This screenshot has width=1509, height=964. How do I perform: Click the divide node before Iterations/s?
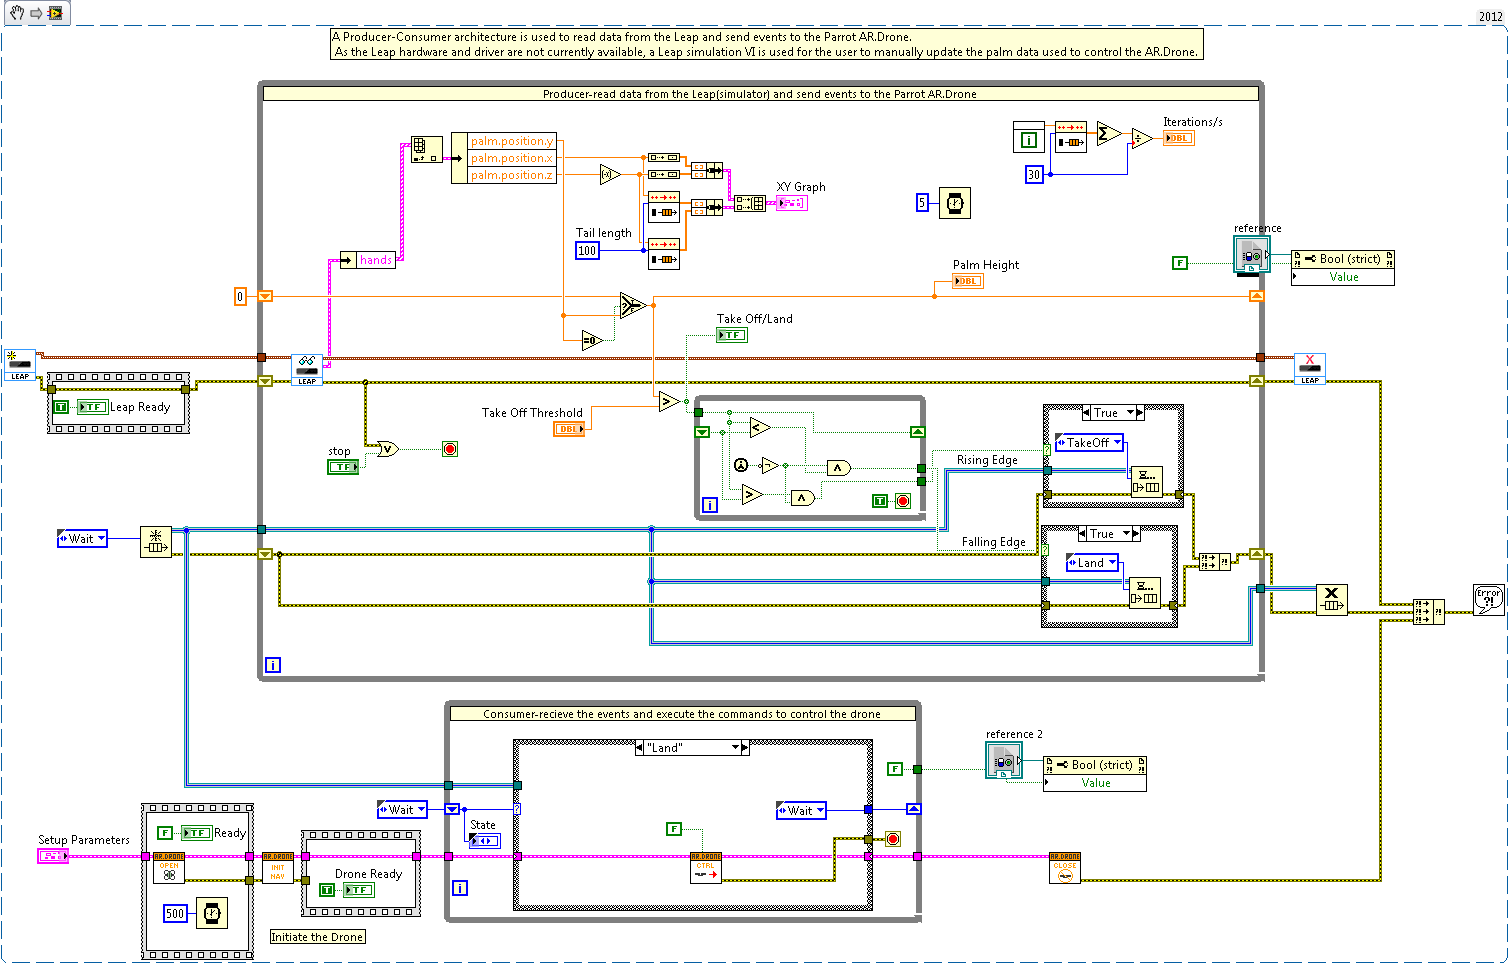click(1142, 139)
